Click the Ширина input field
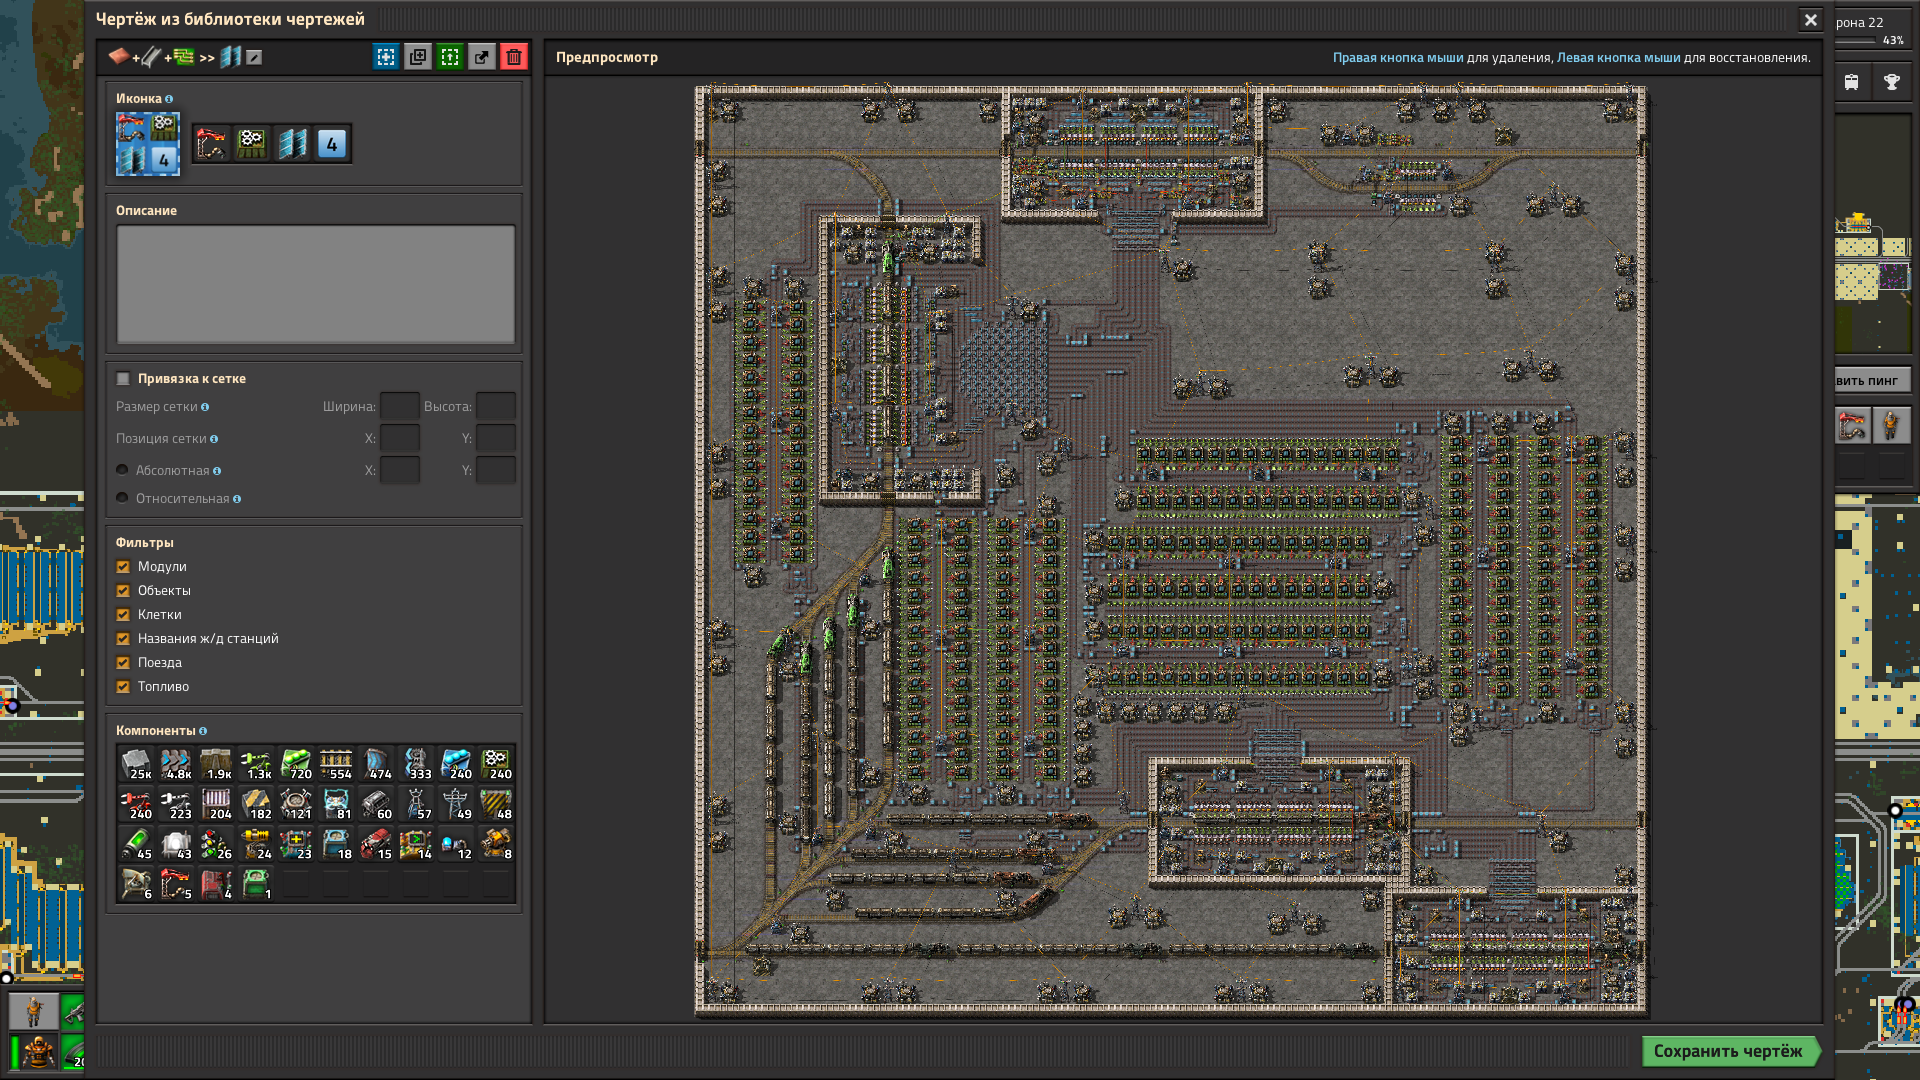 tap(400, 406)
